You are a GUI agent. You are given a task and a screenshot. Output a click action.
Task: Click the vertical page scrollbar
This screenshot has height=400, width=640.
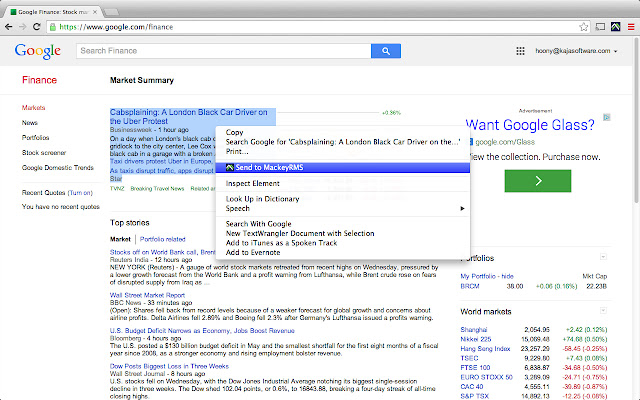click(636, 120)
